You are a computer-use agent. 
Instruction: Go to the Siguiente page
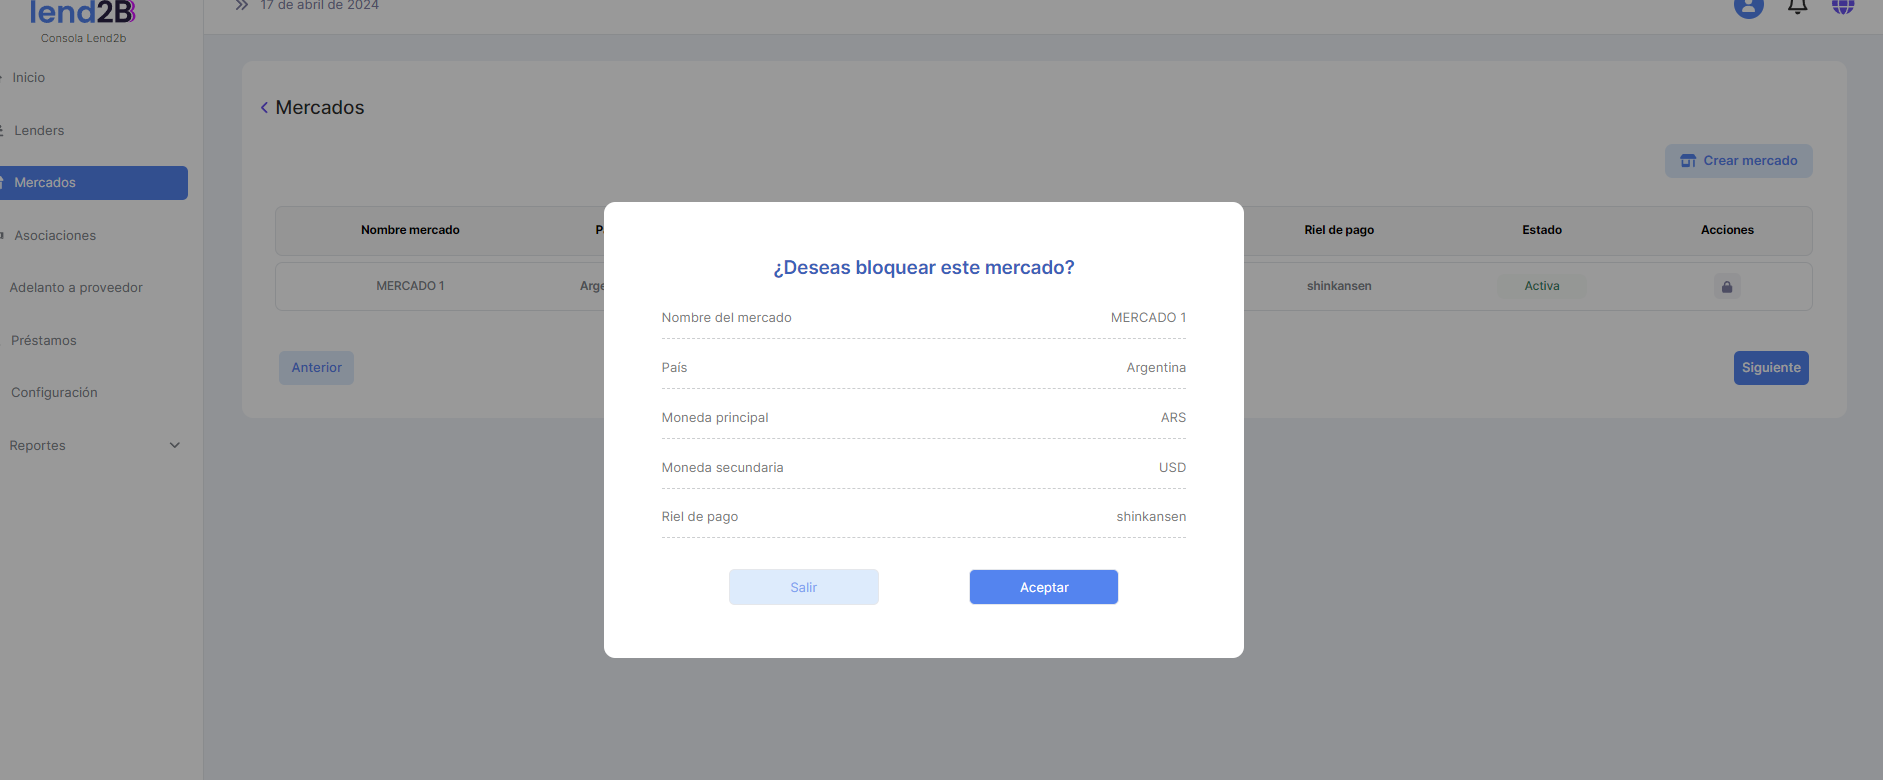1770,368
